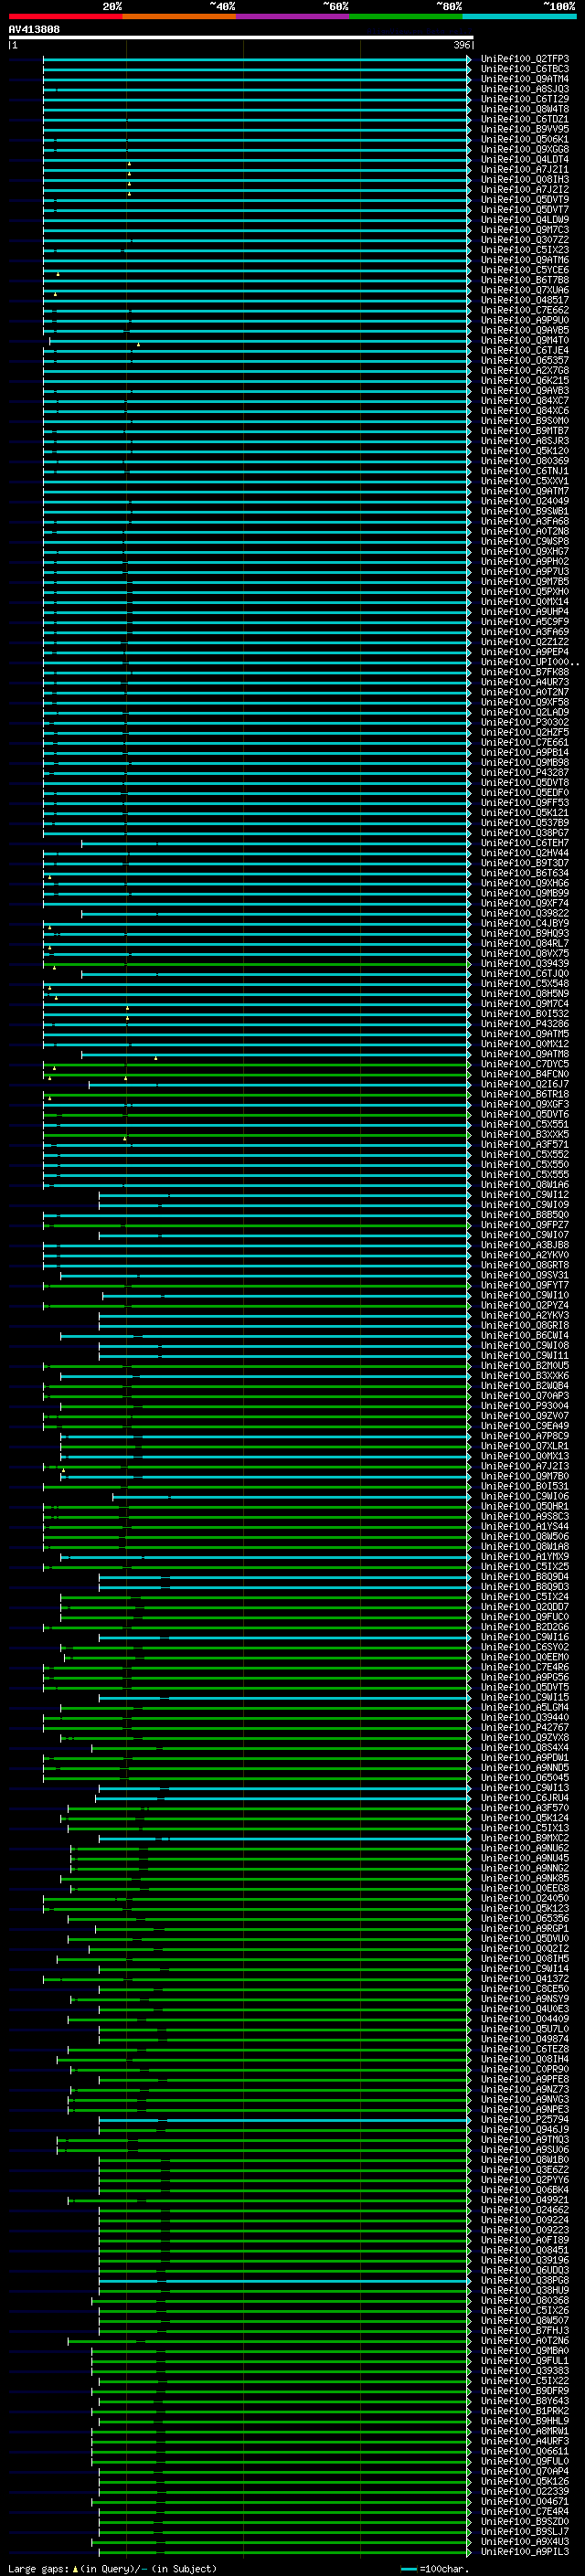Select label UniRef100_A7J2I1
The height and width of the screenshot is (2576, 585).
pos(525,169)
